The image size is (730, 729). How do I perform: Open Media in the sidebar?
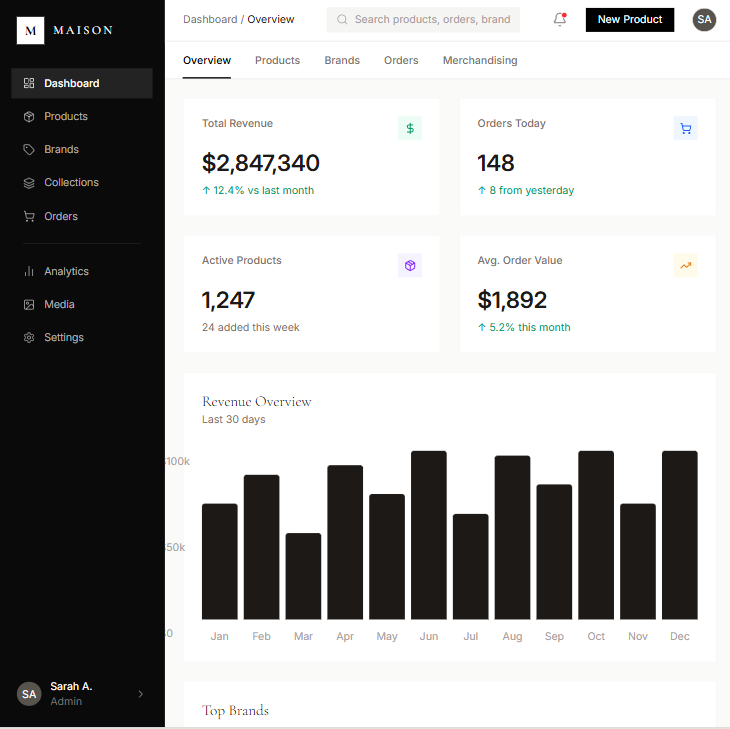click(59, 304)
